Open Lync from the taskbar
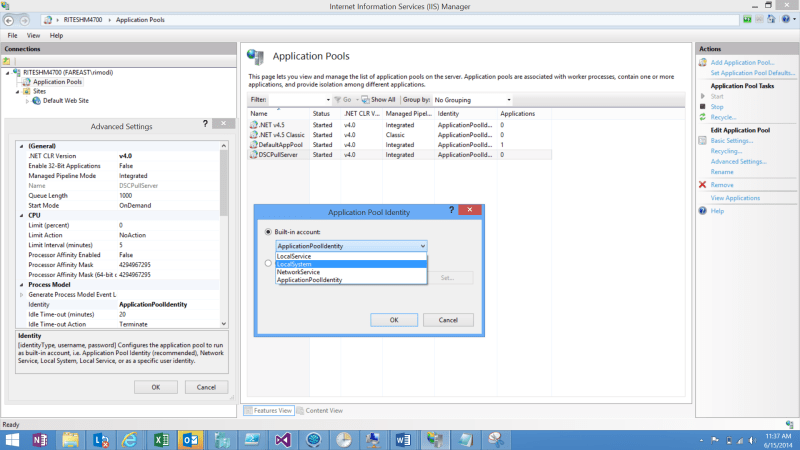 click(x=101, y=440)
